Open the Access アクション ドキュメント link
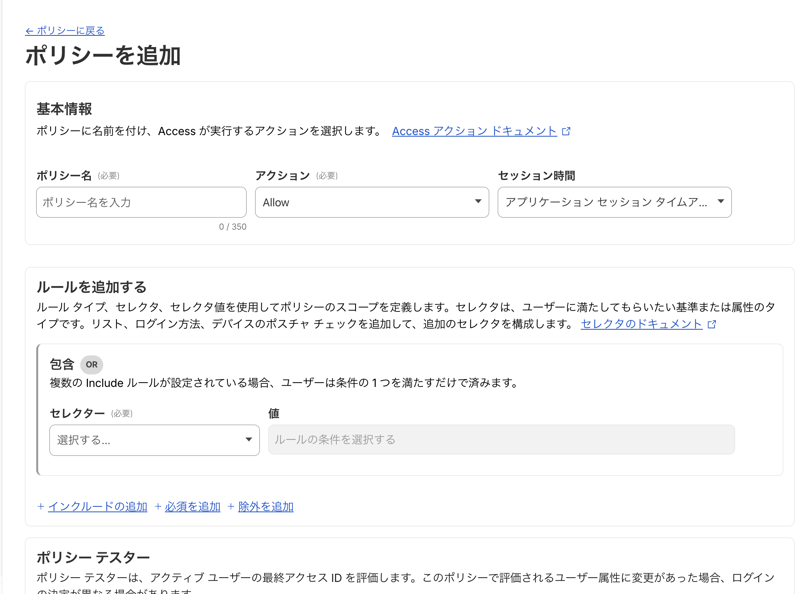 (472, 131)
